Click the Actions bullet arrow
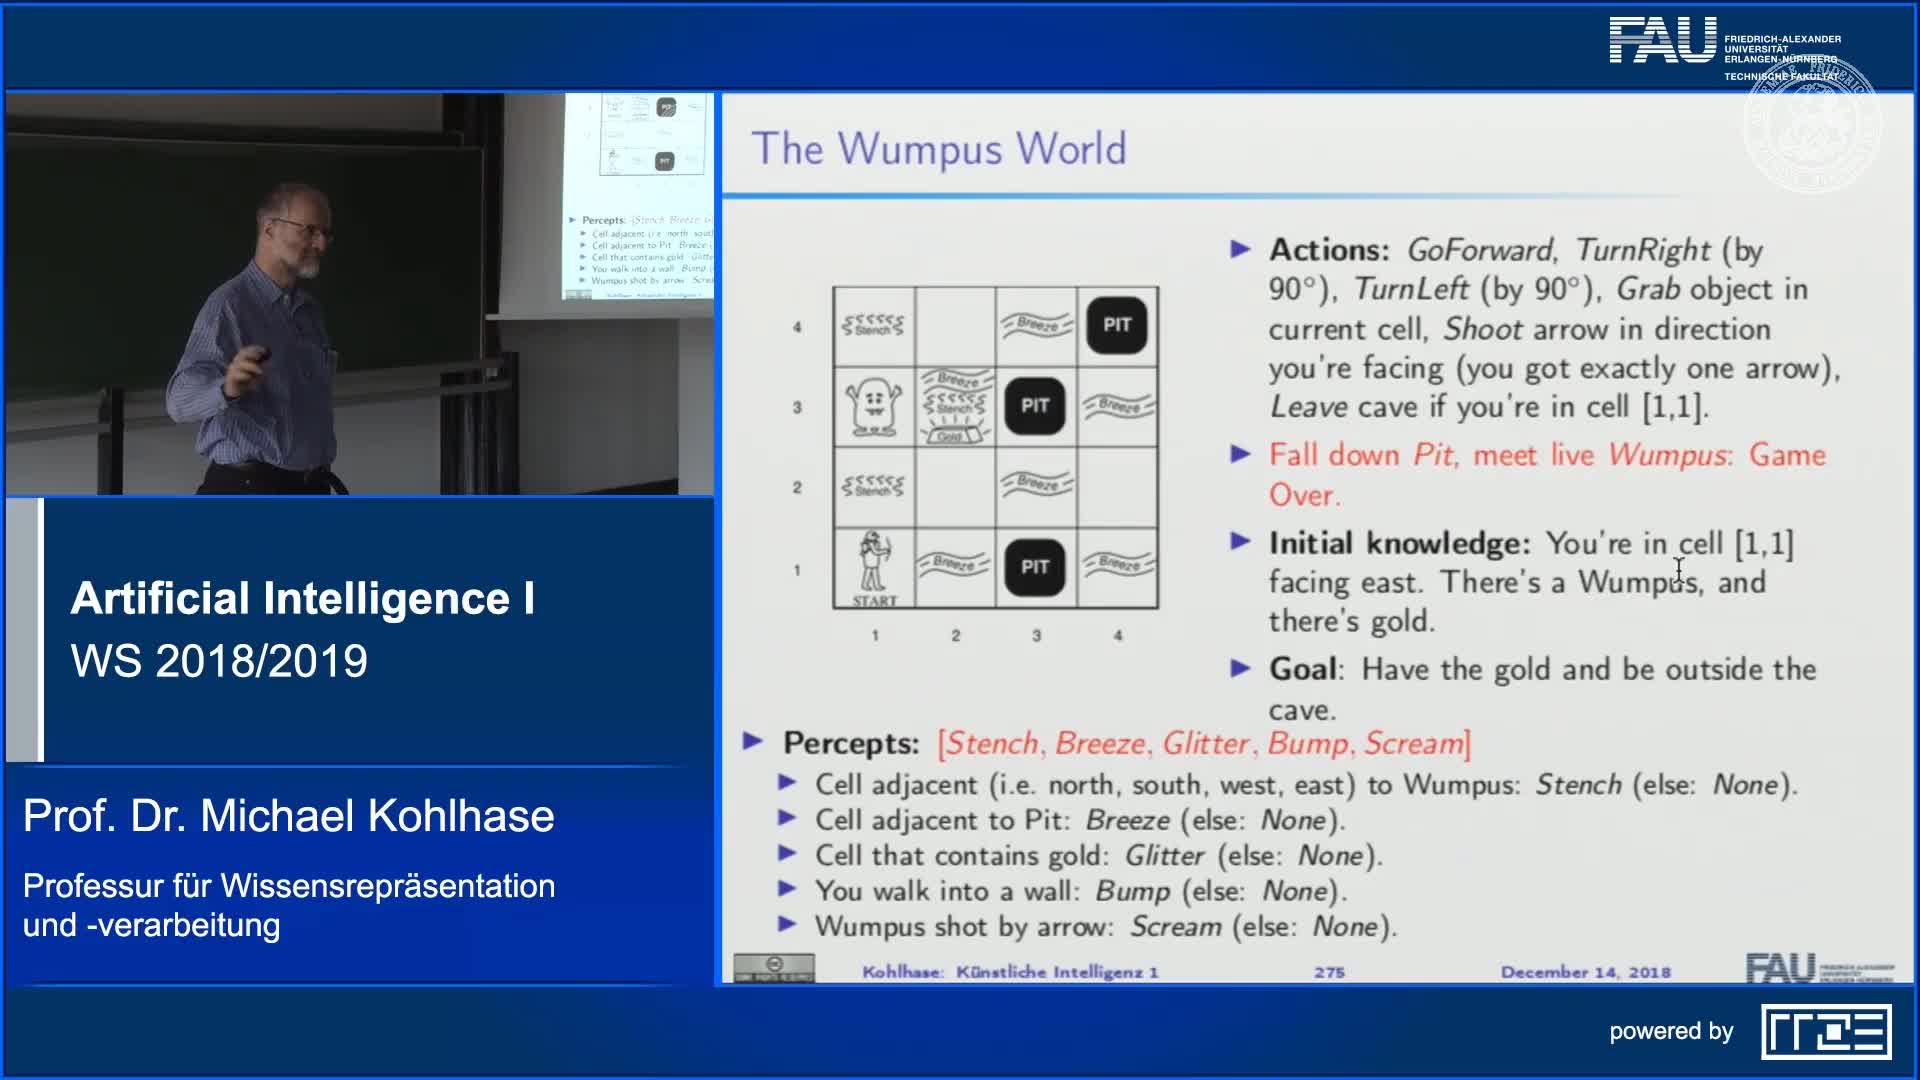1920x1080 pixels. pos(1240,250)
